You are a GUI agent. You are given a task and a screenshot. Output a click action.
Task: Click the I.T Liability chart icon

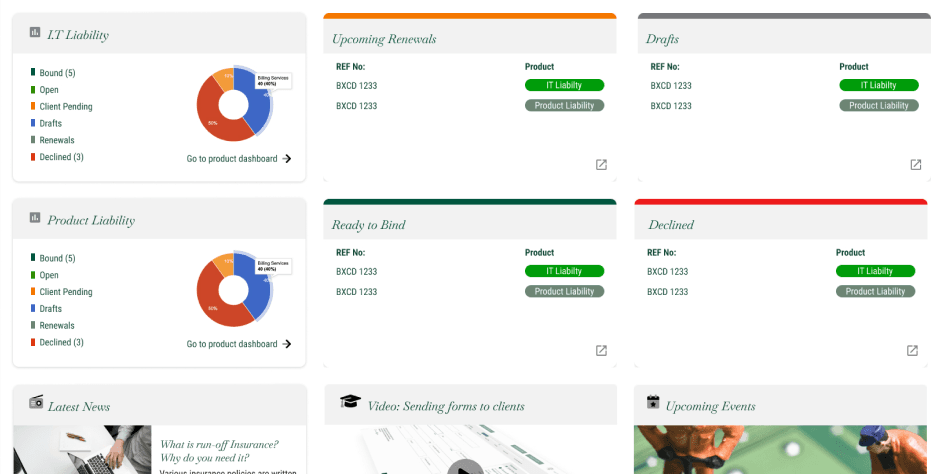coord(35,33)
